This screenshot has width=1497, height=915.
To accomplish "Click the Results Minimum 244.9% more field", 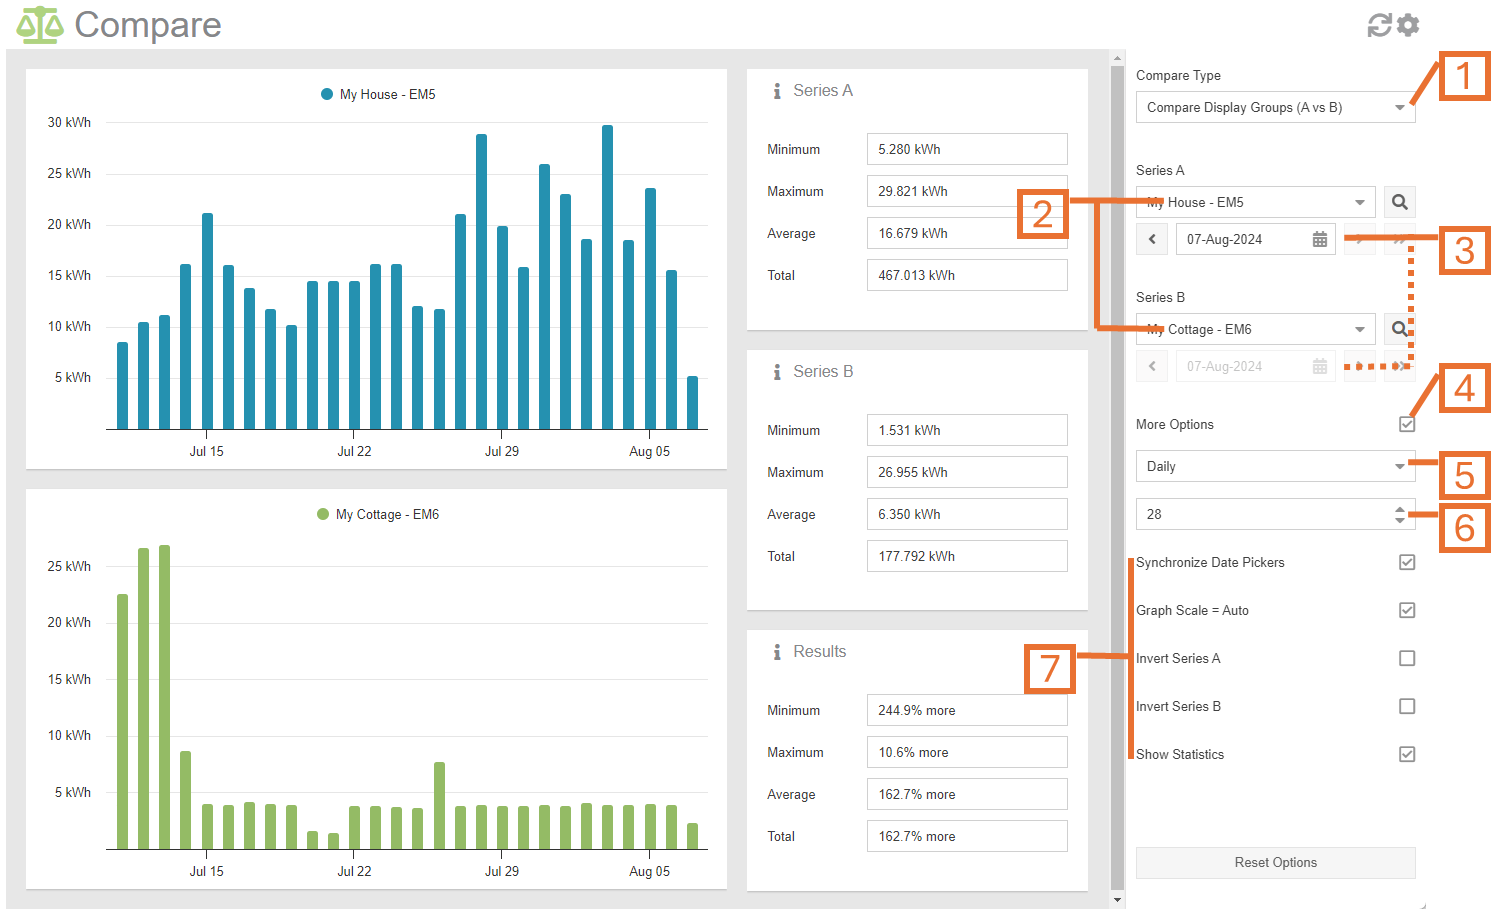I will point(967,710).
